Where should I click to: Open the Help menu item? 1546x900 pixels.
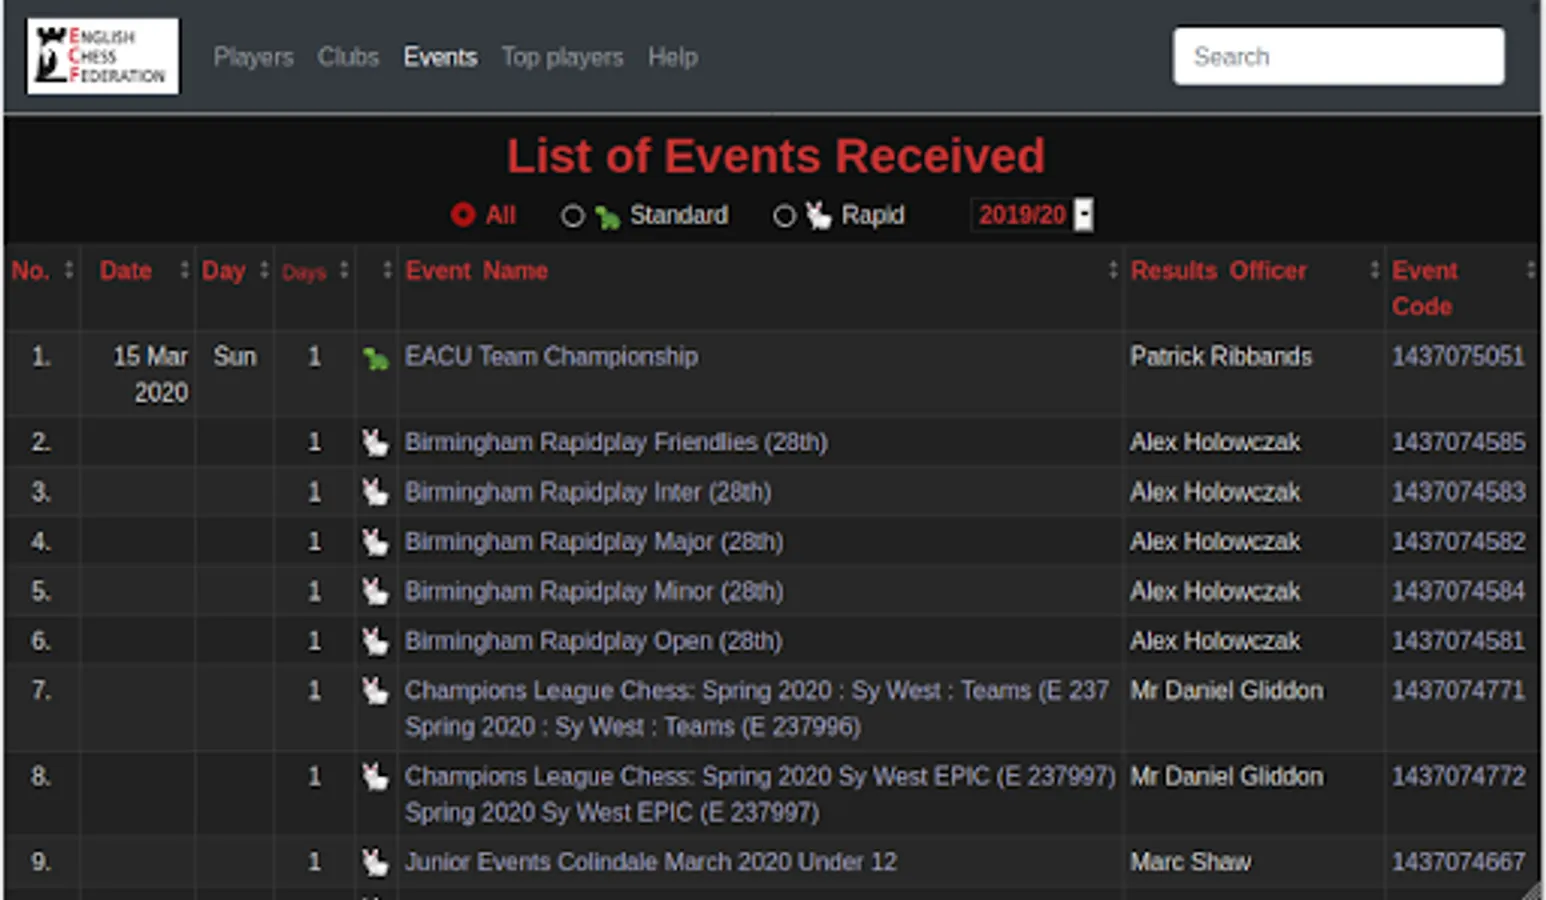[672, 57]
